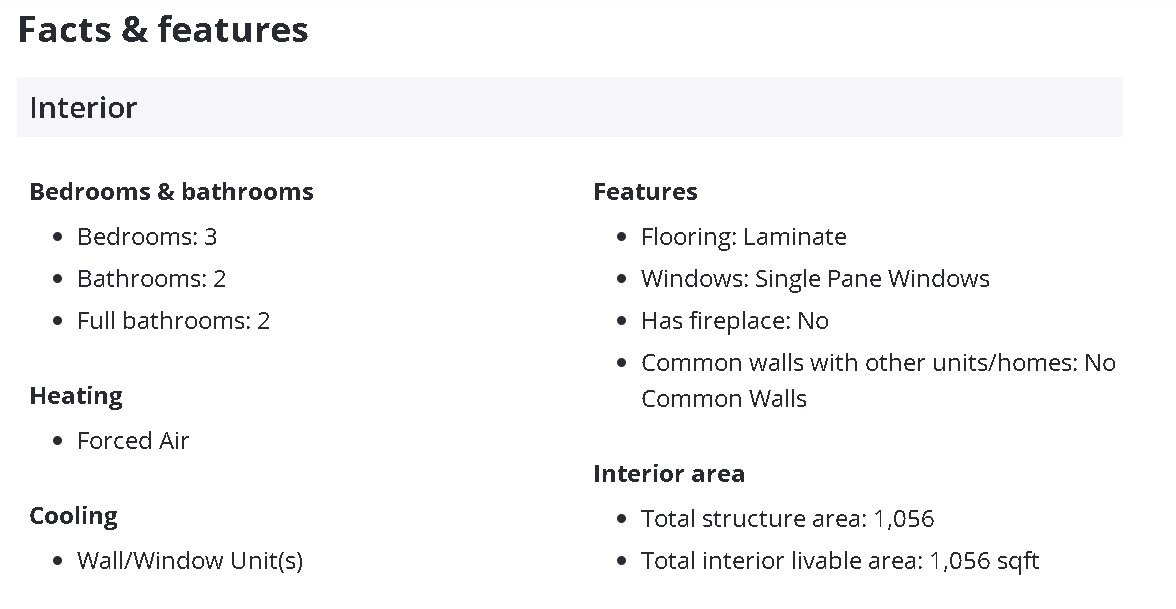Click the Heating subheading
The height and width of the screenshot is (609, 1176).
click(76, 396)
